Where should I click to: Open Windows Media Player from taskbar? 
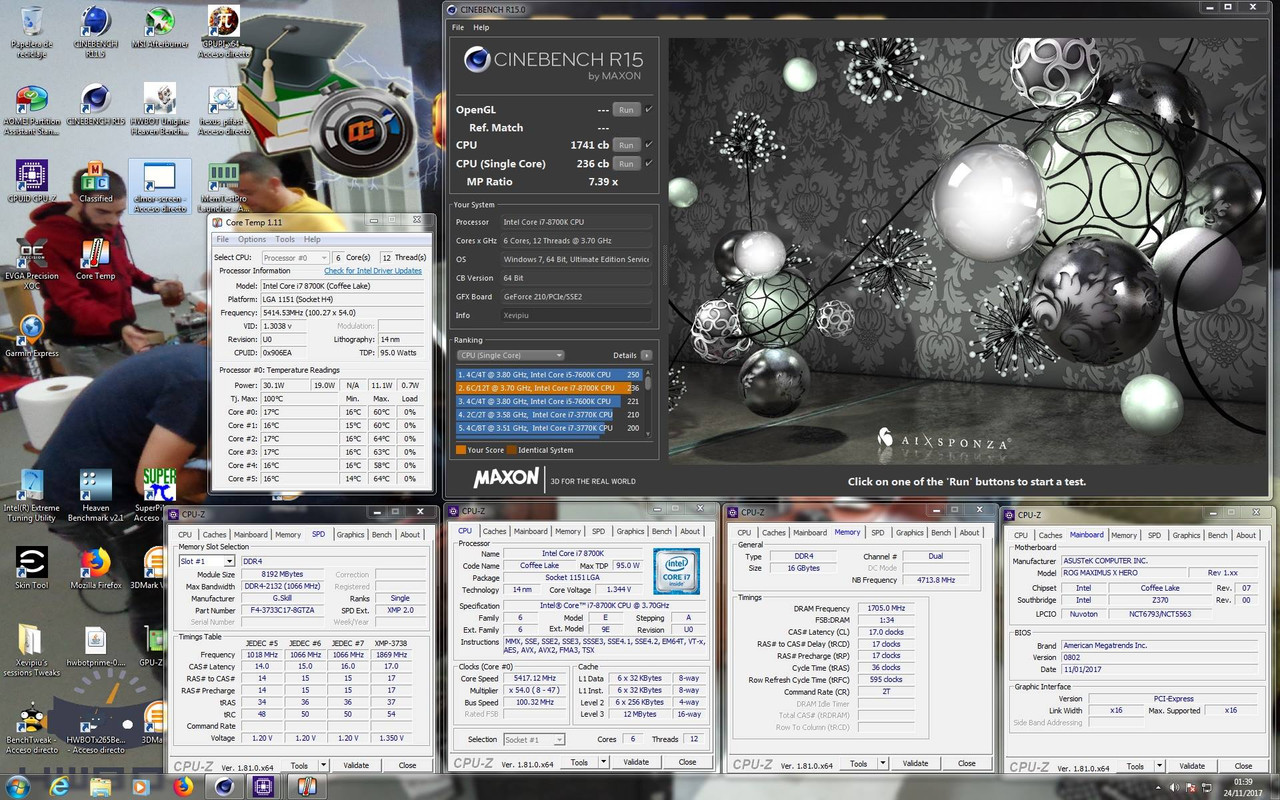[x=139, y=786]
